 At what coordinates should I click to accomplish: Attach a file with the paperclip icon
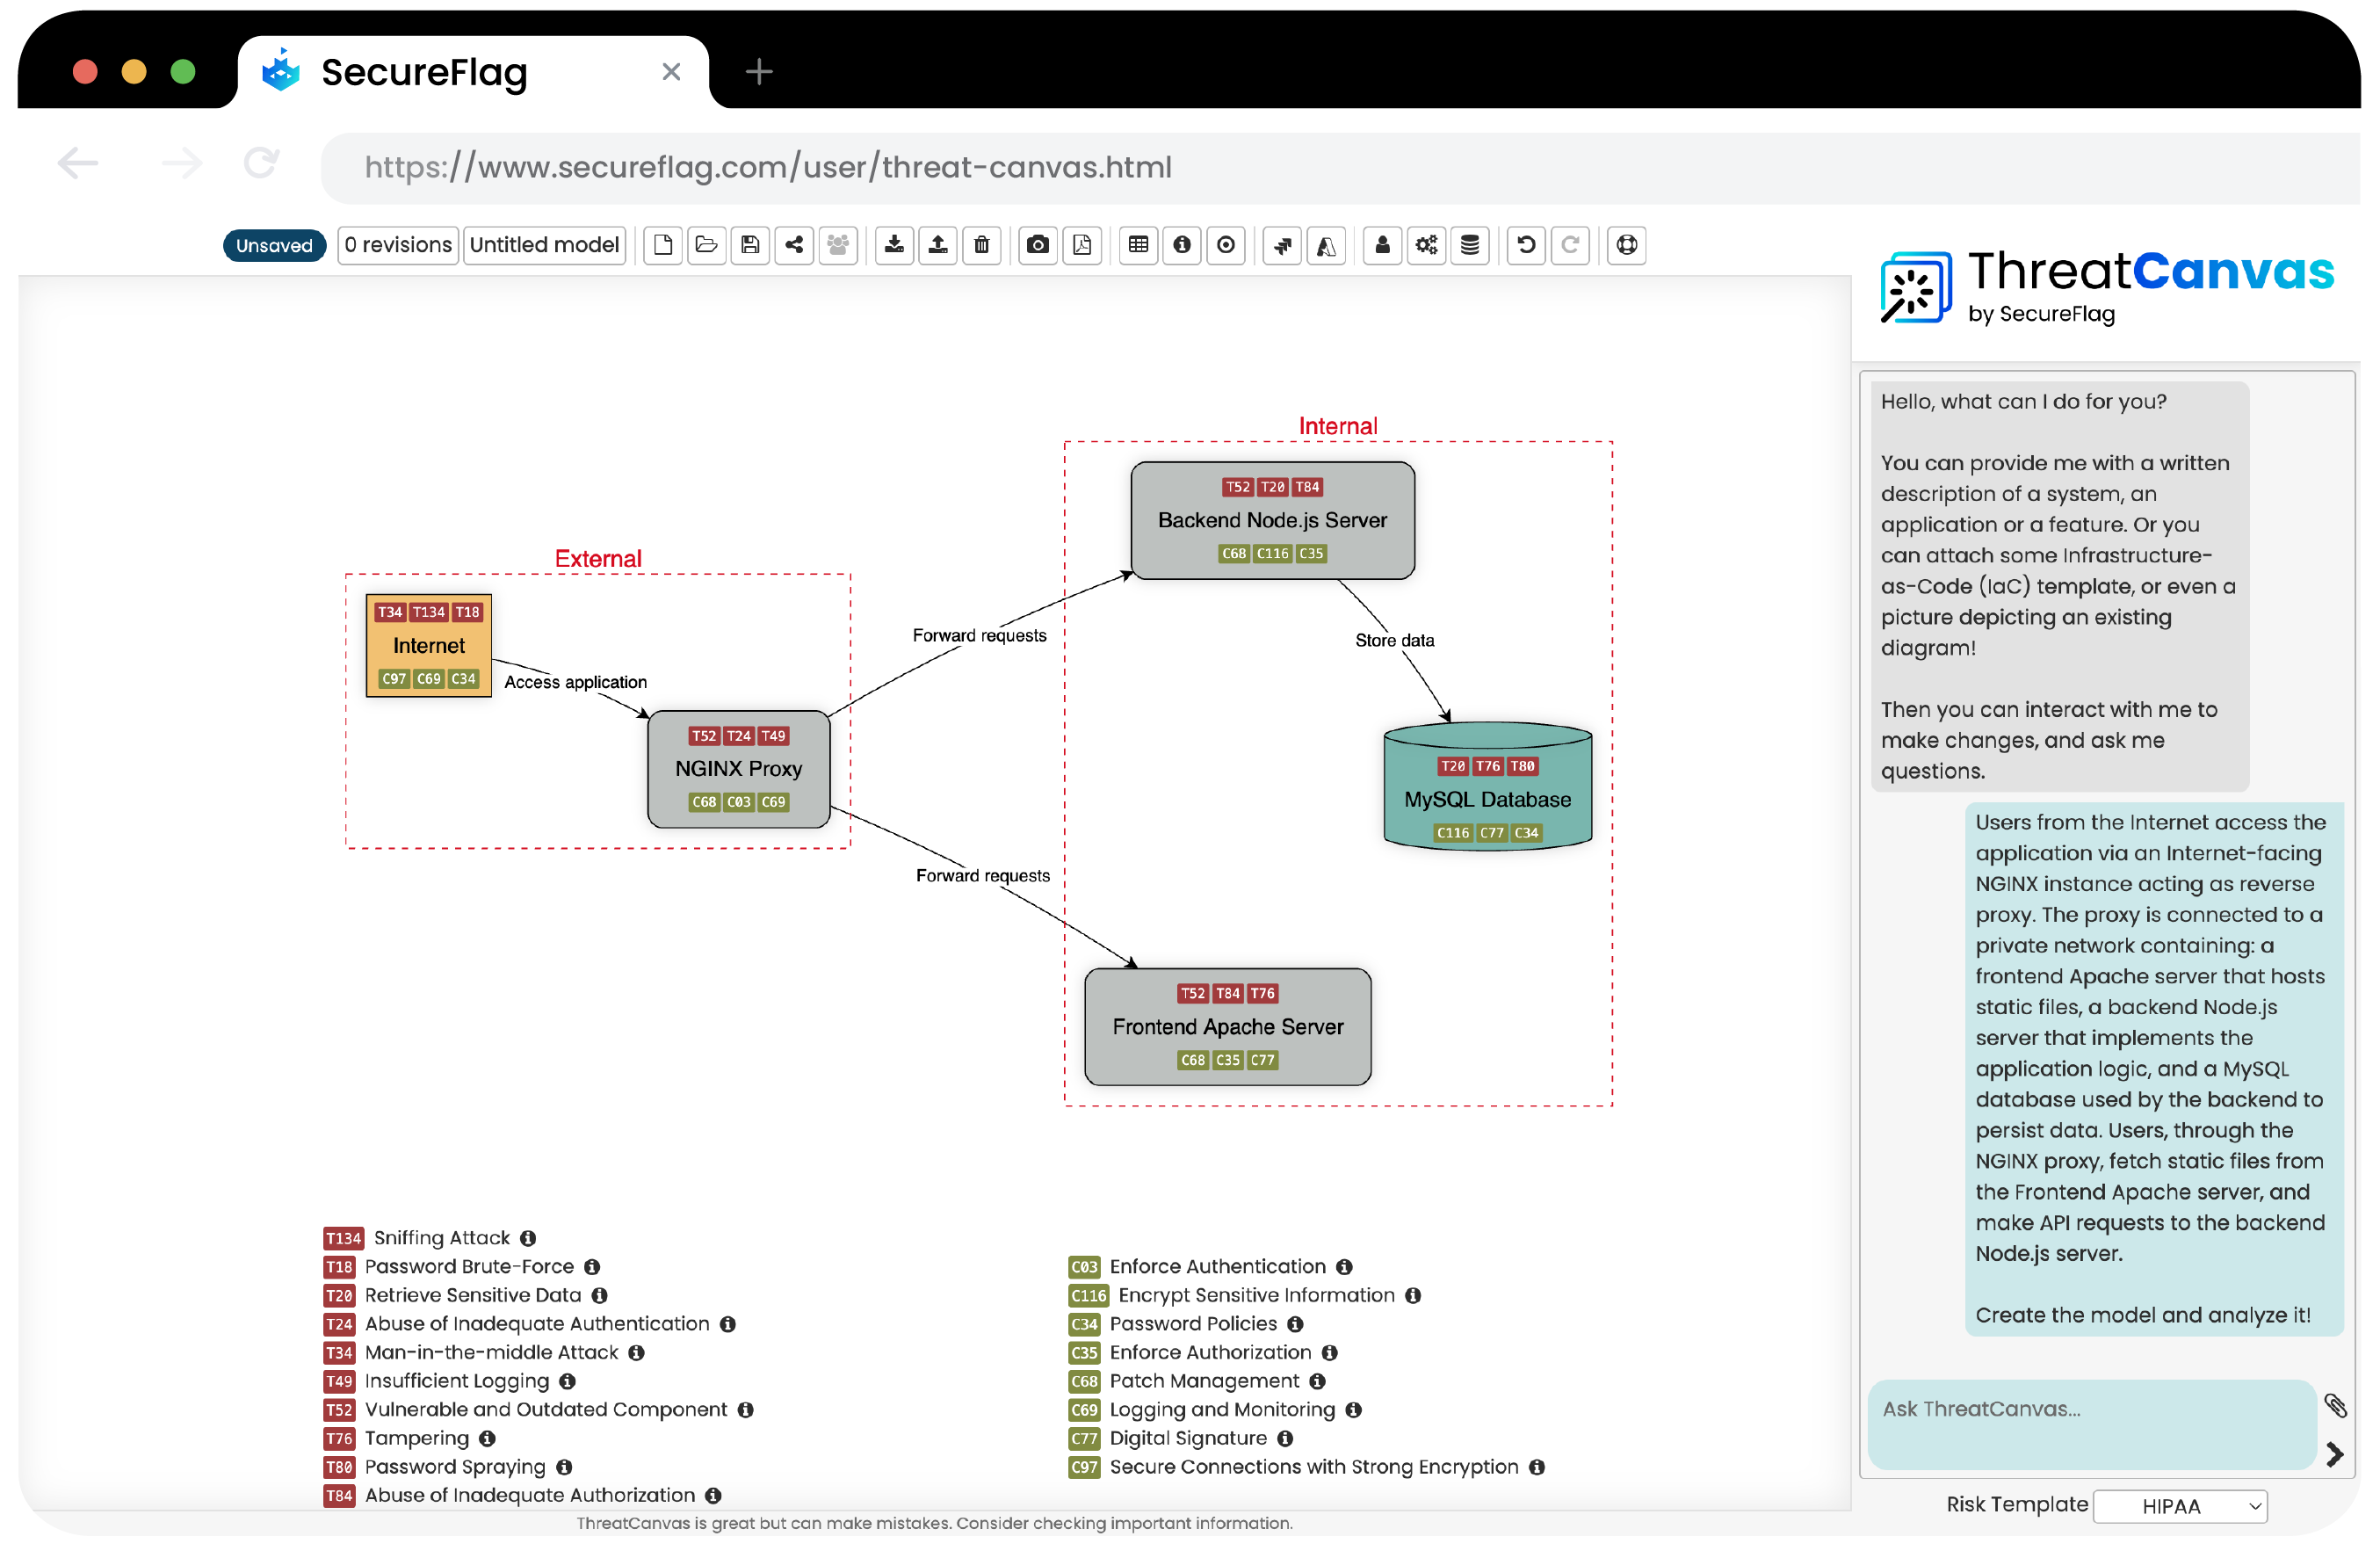(x=2335, y=1406)
